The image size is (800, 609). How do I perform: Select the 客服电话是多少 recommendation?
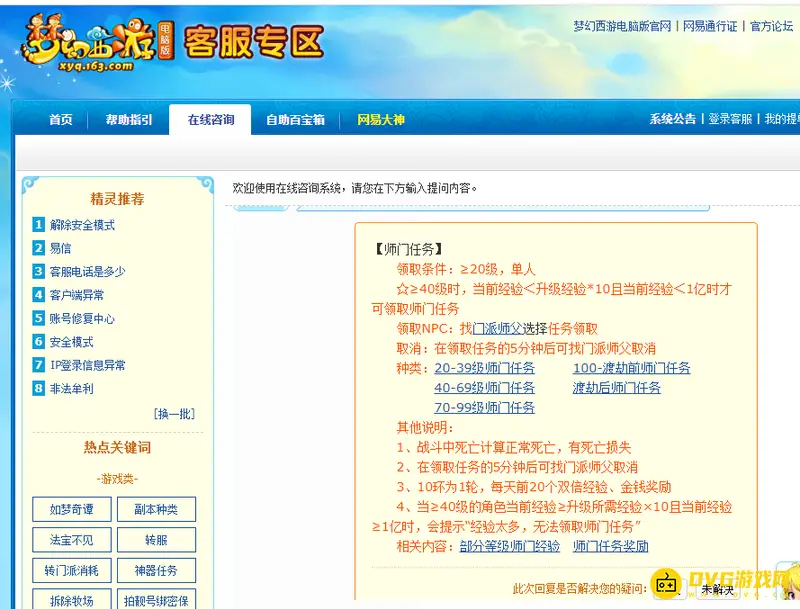pyautogui.click(x=87, y=272)
